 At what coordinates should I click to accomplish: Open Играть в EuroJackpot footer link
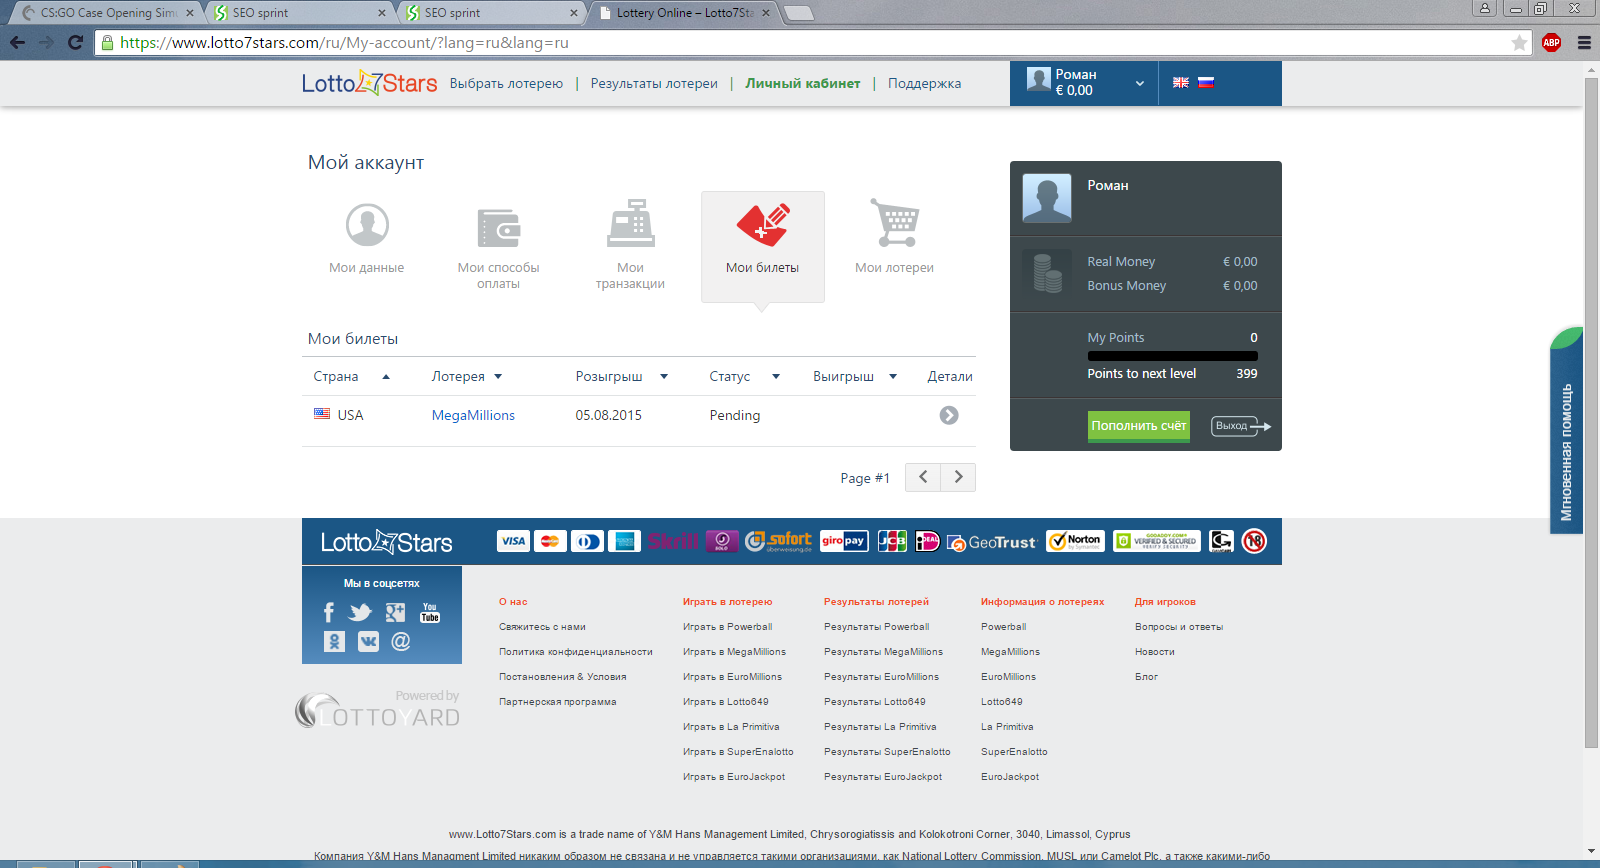pos(733,777)
